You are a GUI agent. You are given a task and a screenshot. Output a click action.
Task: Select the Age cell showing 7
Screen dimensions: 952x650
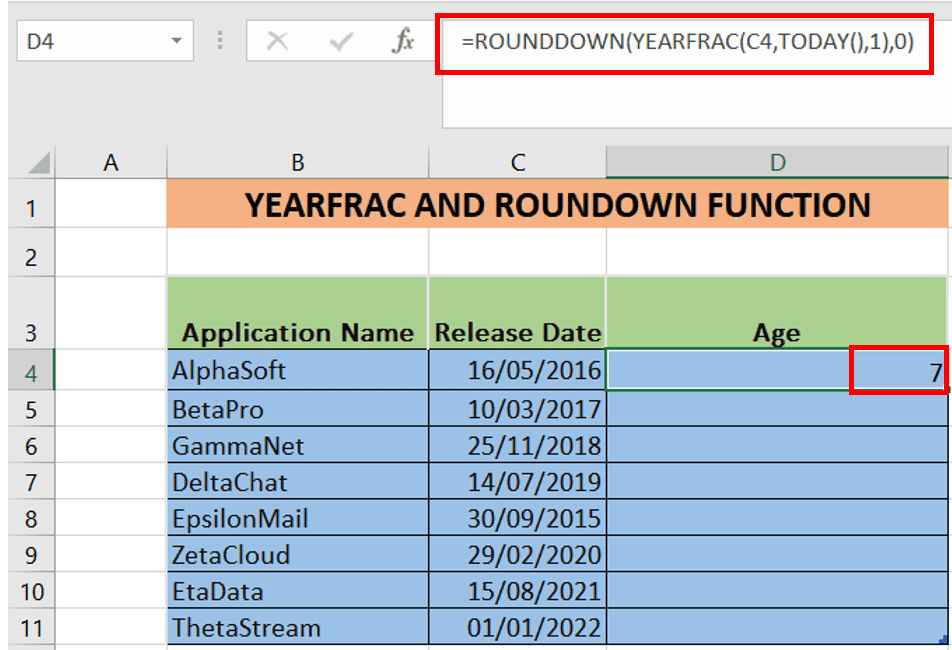(x=777, y=370)
